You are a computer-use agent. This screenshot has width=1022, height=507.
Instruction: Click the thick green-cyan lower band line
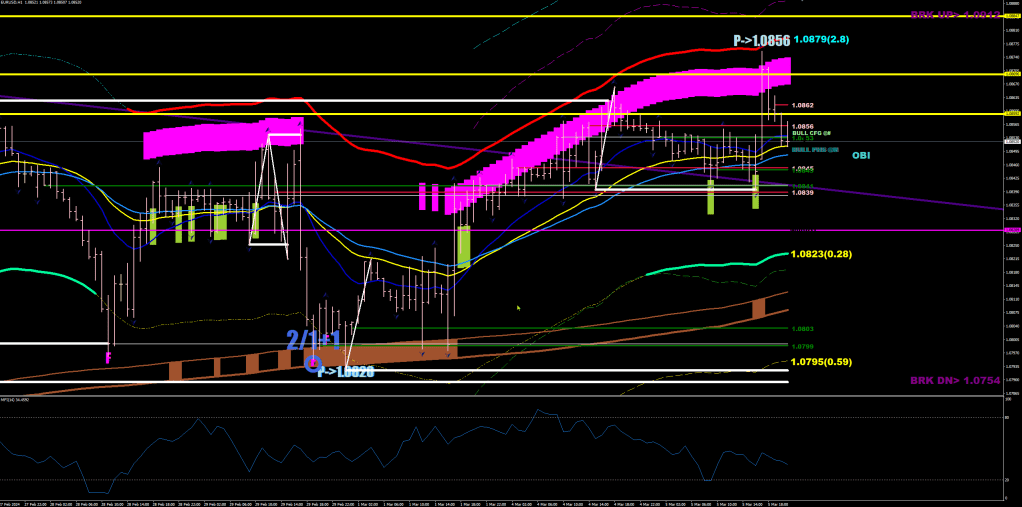[x=700, y=266]
